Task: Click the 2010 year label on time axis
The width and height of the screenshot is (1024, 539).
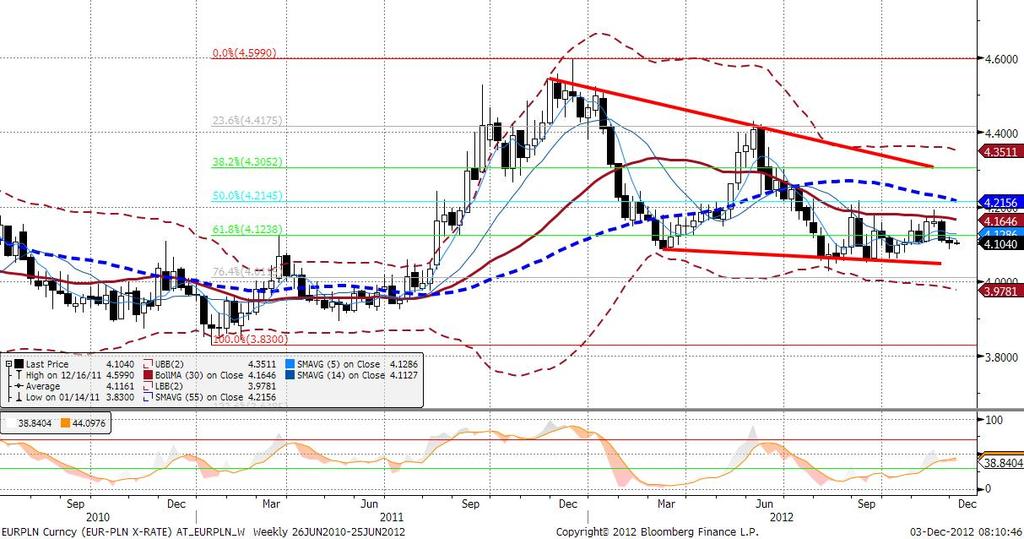Action: pos(97,517)
